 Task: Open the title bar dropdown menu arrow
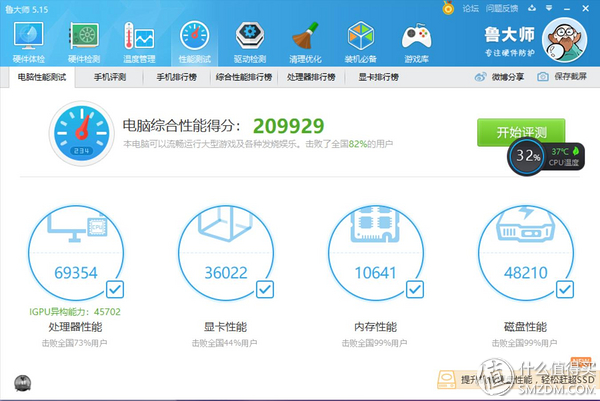tap(549, 8)
